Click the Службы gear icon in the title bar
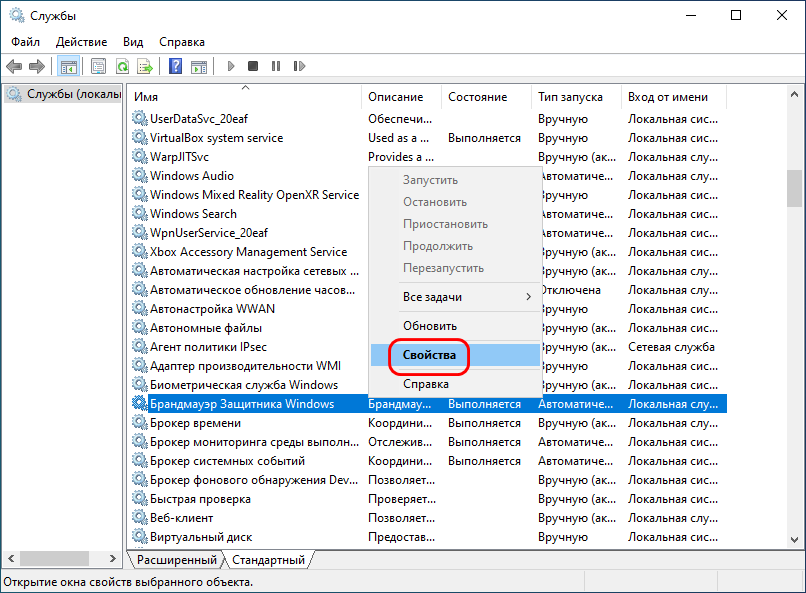806x593 pixels. (17, 15)
